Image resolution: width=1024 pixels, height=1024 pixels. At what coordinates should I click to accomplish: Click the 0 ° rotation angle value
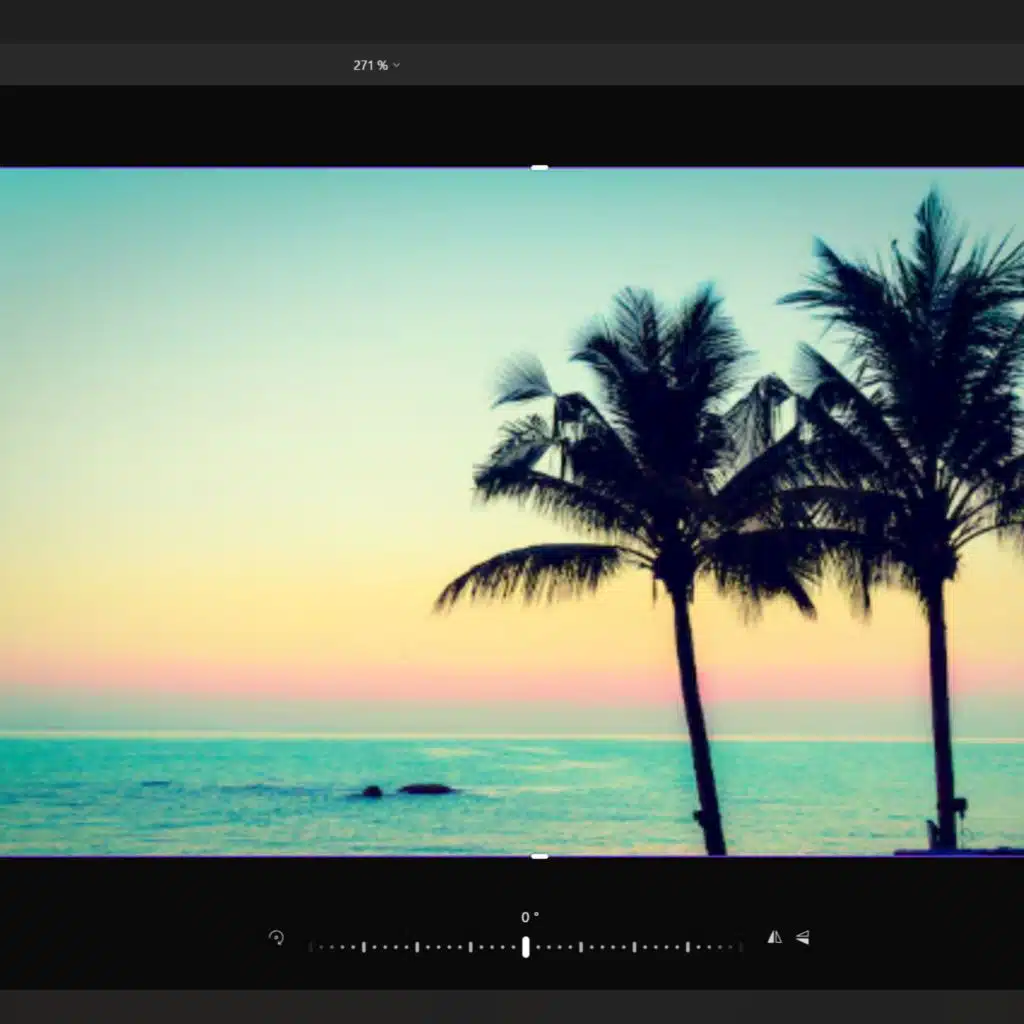point(530,917)
